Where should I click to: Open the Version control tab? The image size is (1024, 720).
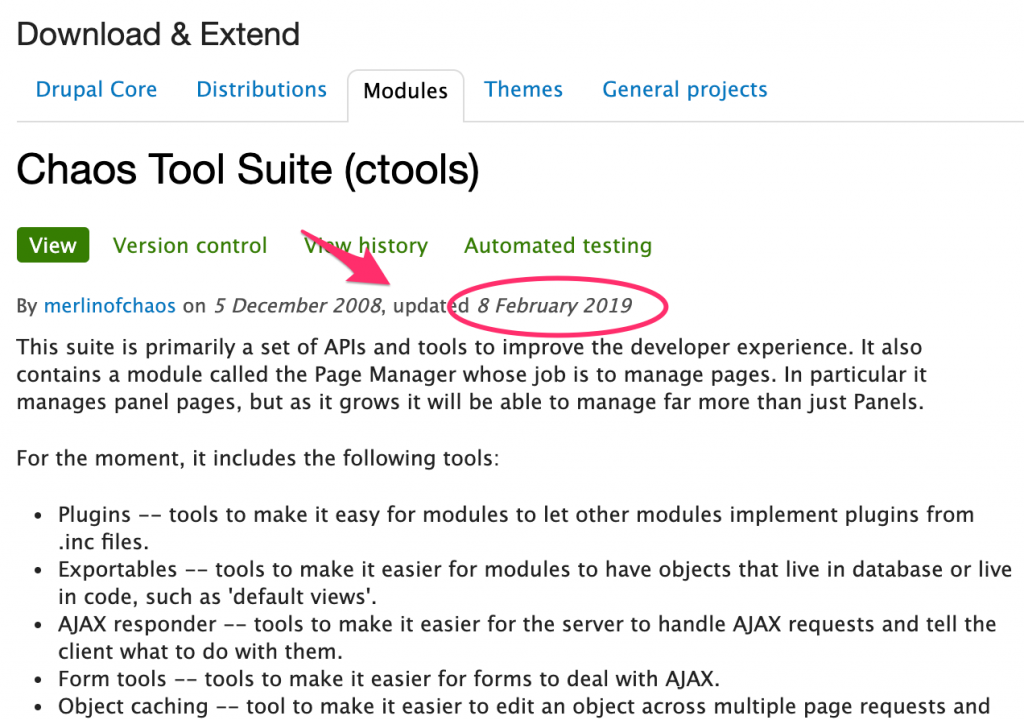(190, 246)
